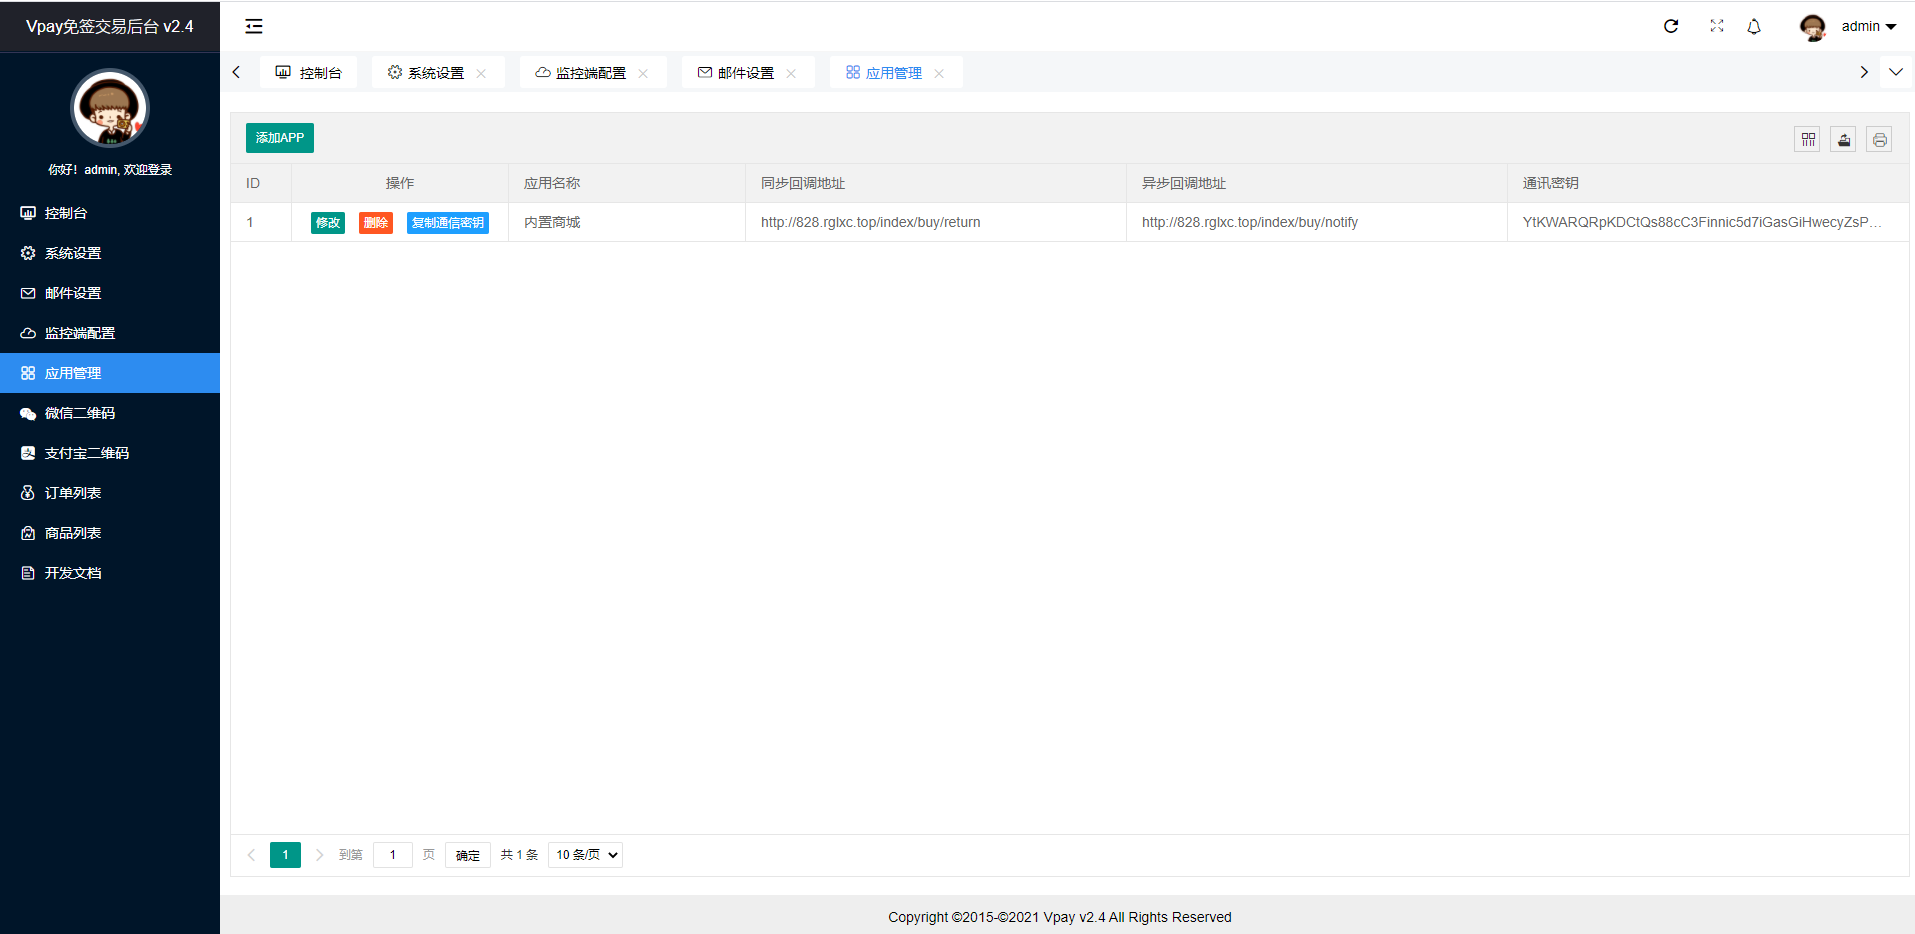Click the 复制通信密钥 button
Viewport: 1915px width, 934px height.
click(447, 223)
